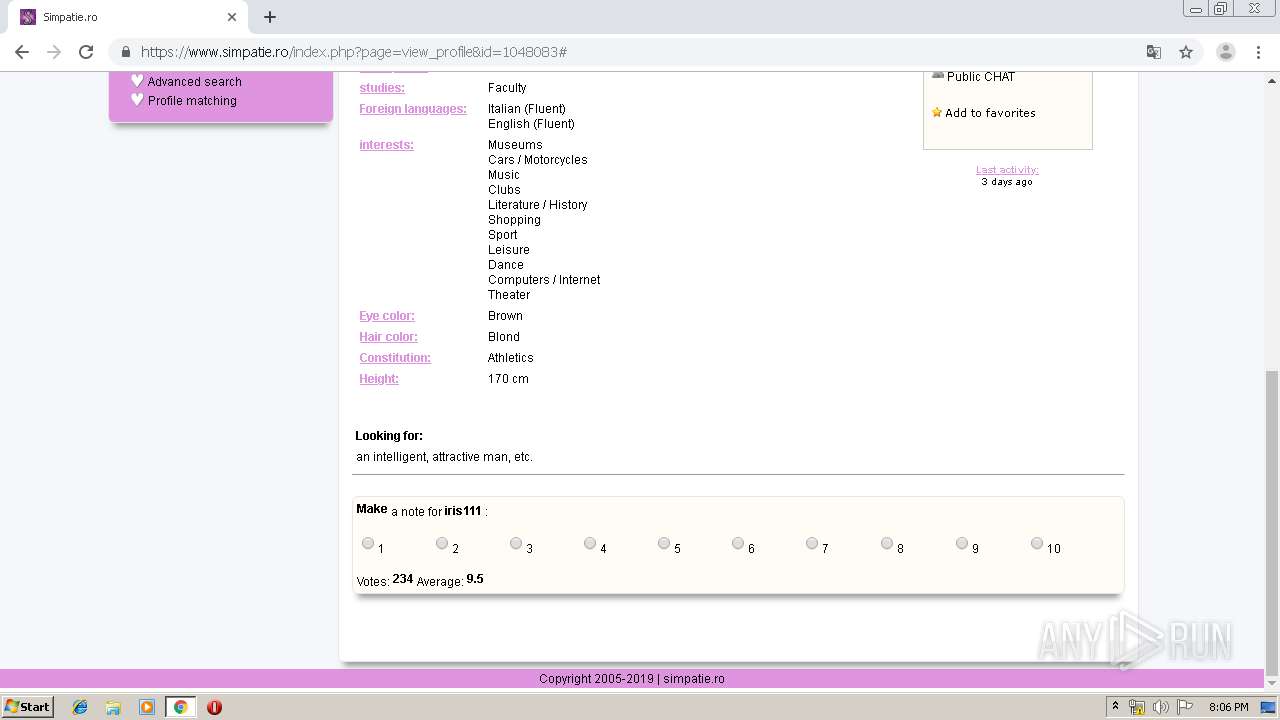Open the volume tray icon

pyautogui.click(x=1160, y=707)
